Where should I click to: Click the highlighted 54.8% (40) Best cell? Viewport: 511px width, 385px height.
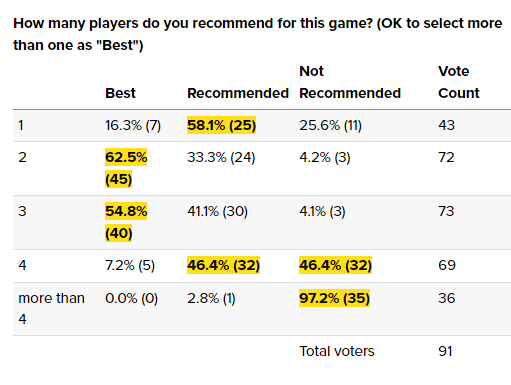pyautogui.click(x=126, y=222)
